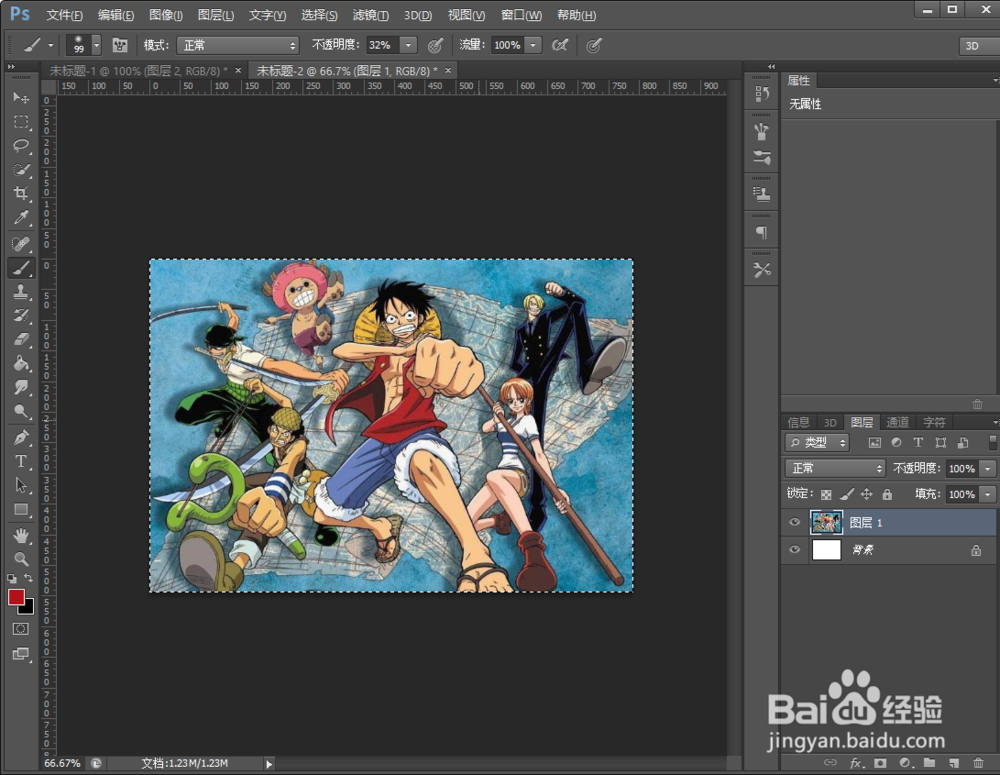
Task: Enable airbrush mode button
Action: pyautogui.click(x=560, y=45)
